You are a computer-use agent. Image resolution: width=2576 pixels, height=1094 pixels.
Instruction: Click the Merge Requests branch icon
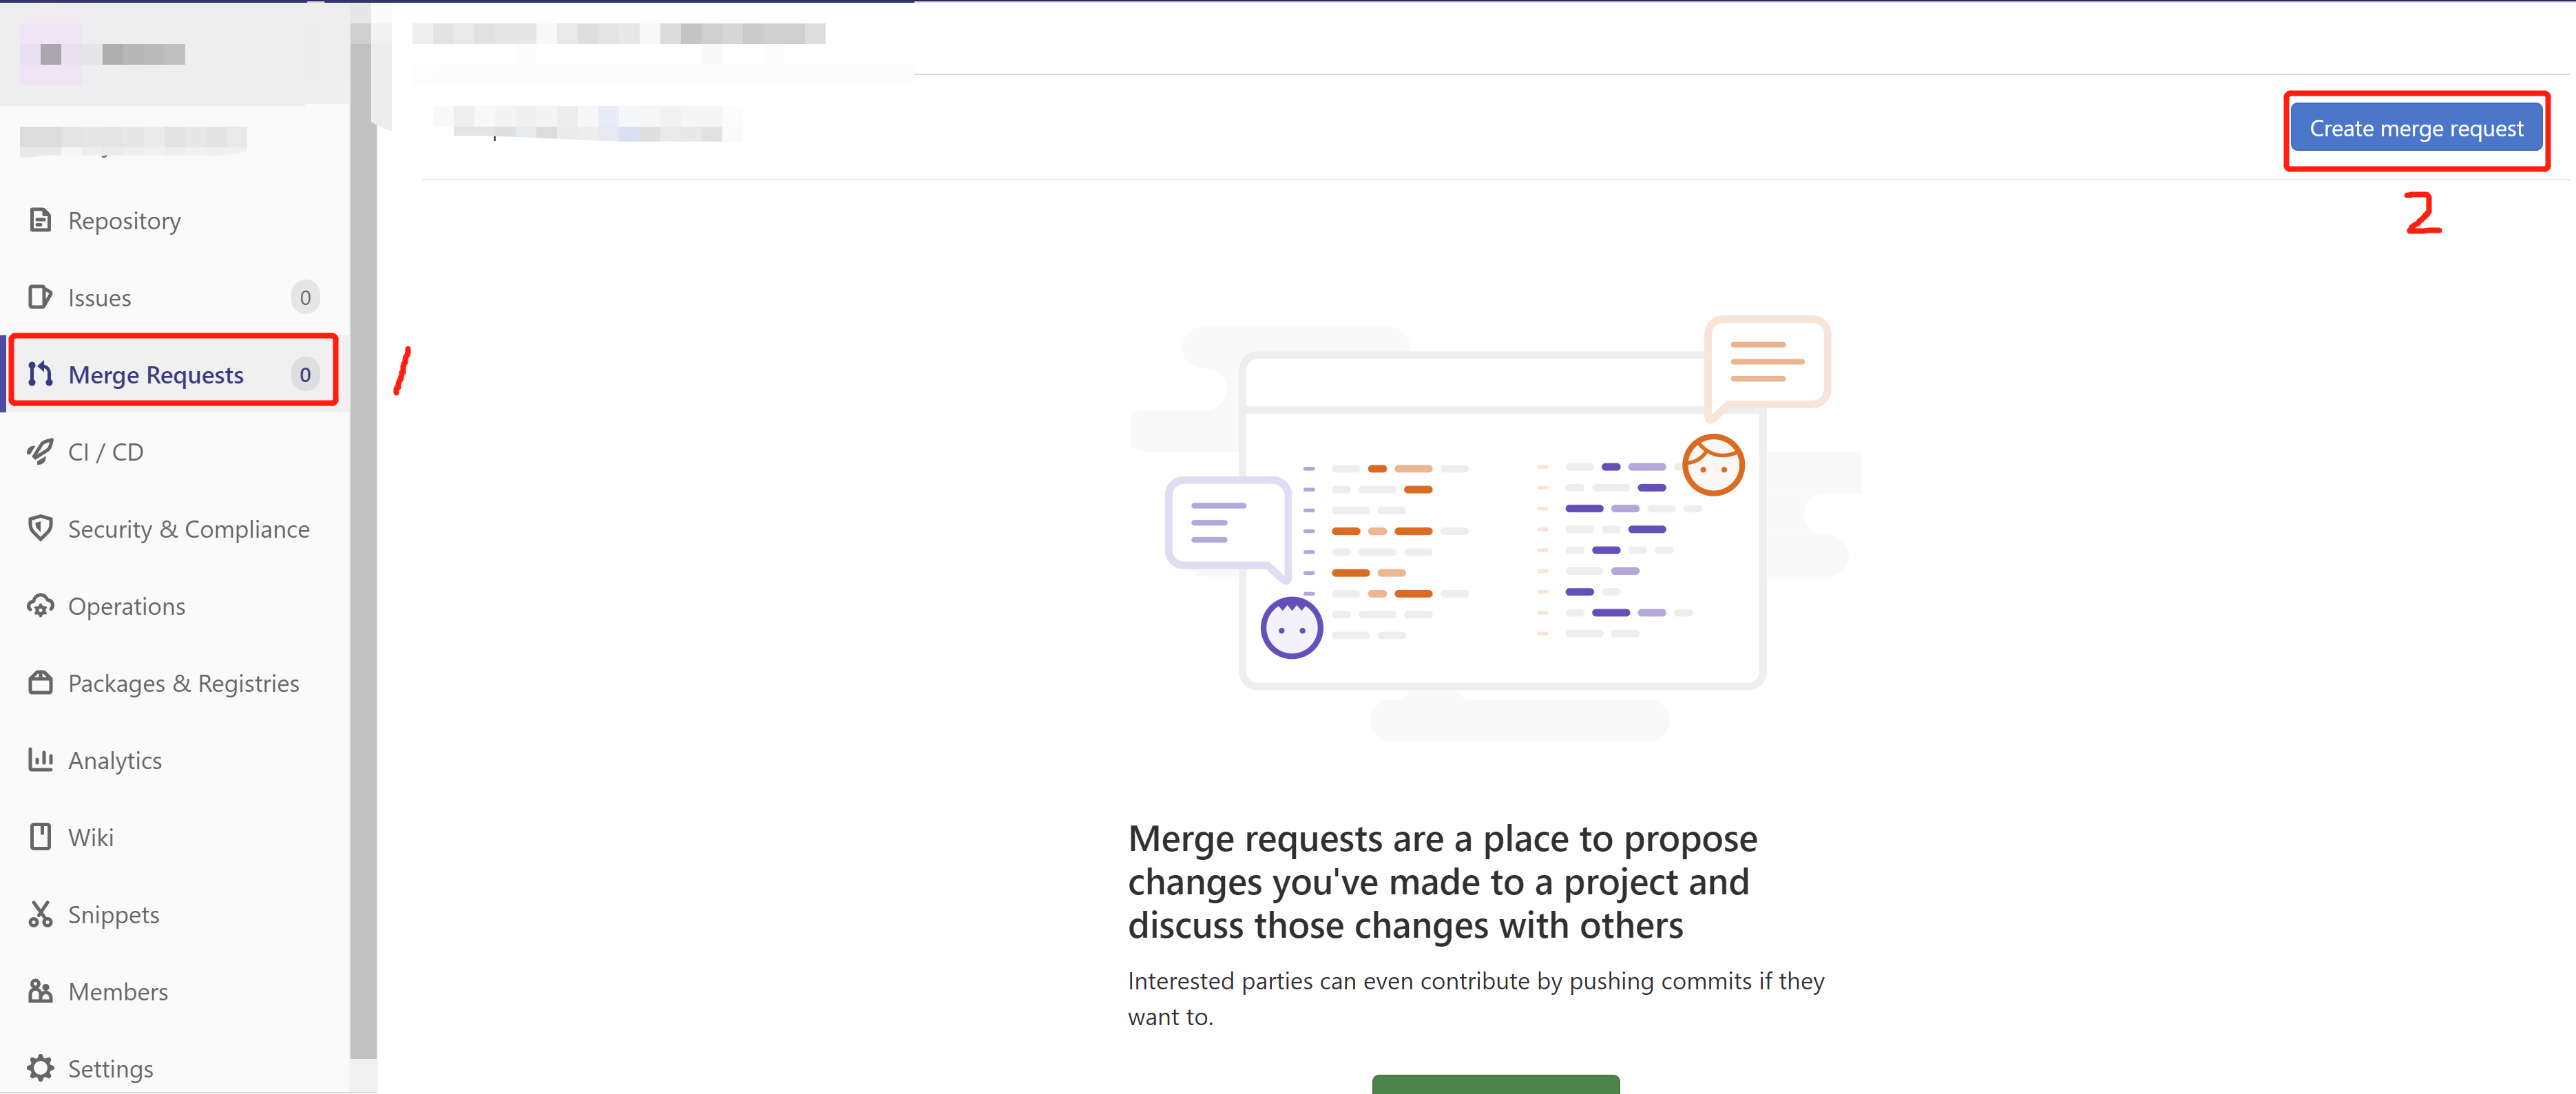(40, 374)
